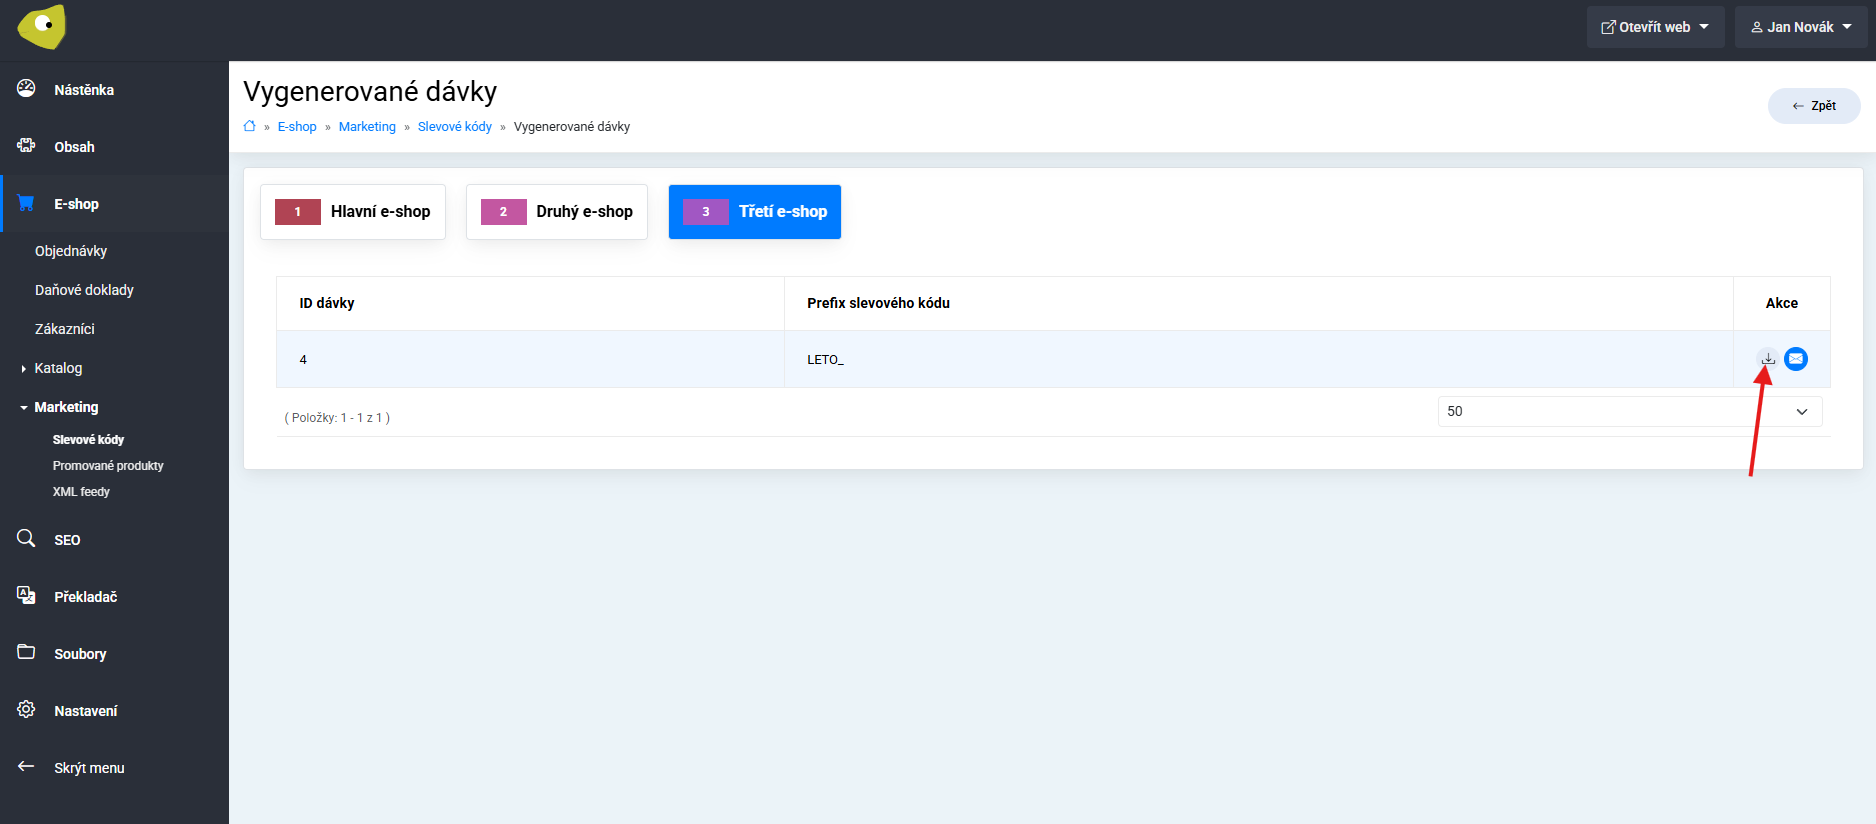Switch to Třetí e-shop tab
Screen dimensions: 1876x824
click(755, 212)
